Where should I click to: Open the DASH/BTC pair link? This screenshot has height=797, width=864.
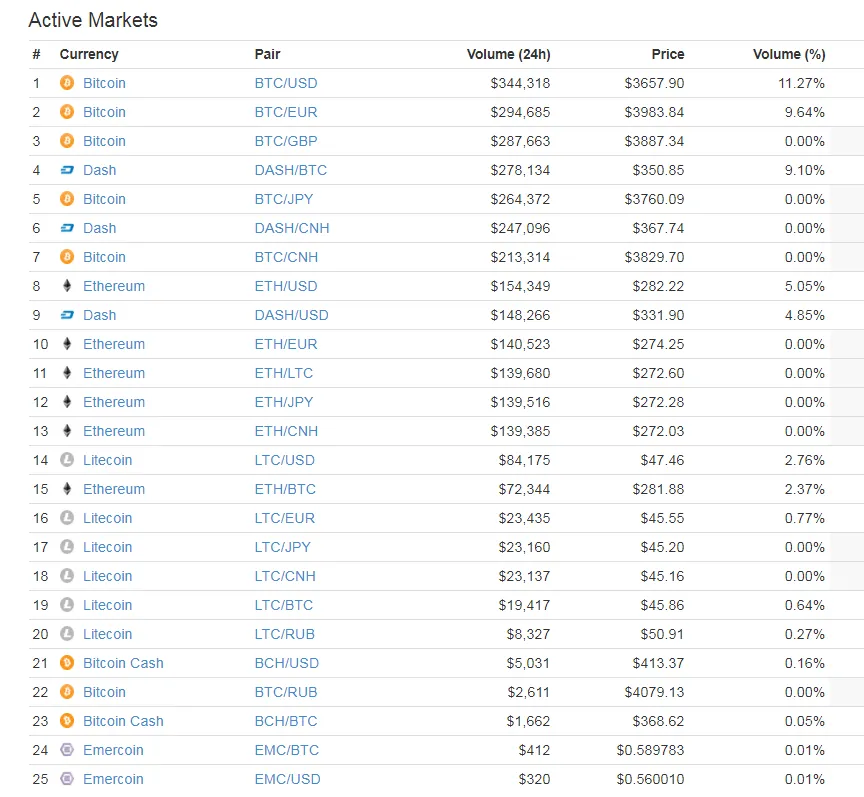point(290,170)
